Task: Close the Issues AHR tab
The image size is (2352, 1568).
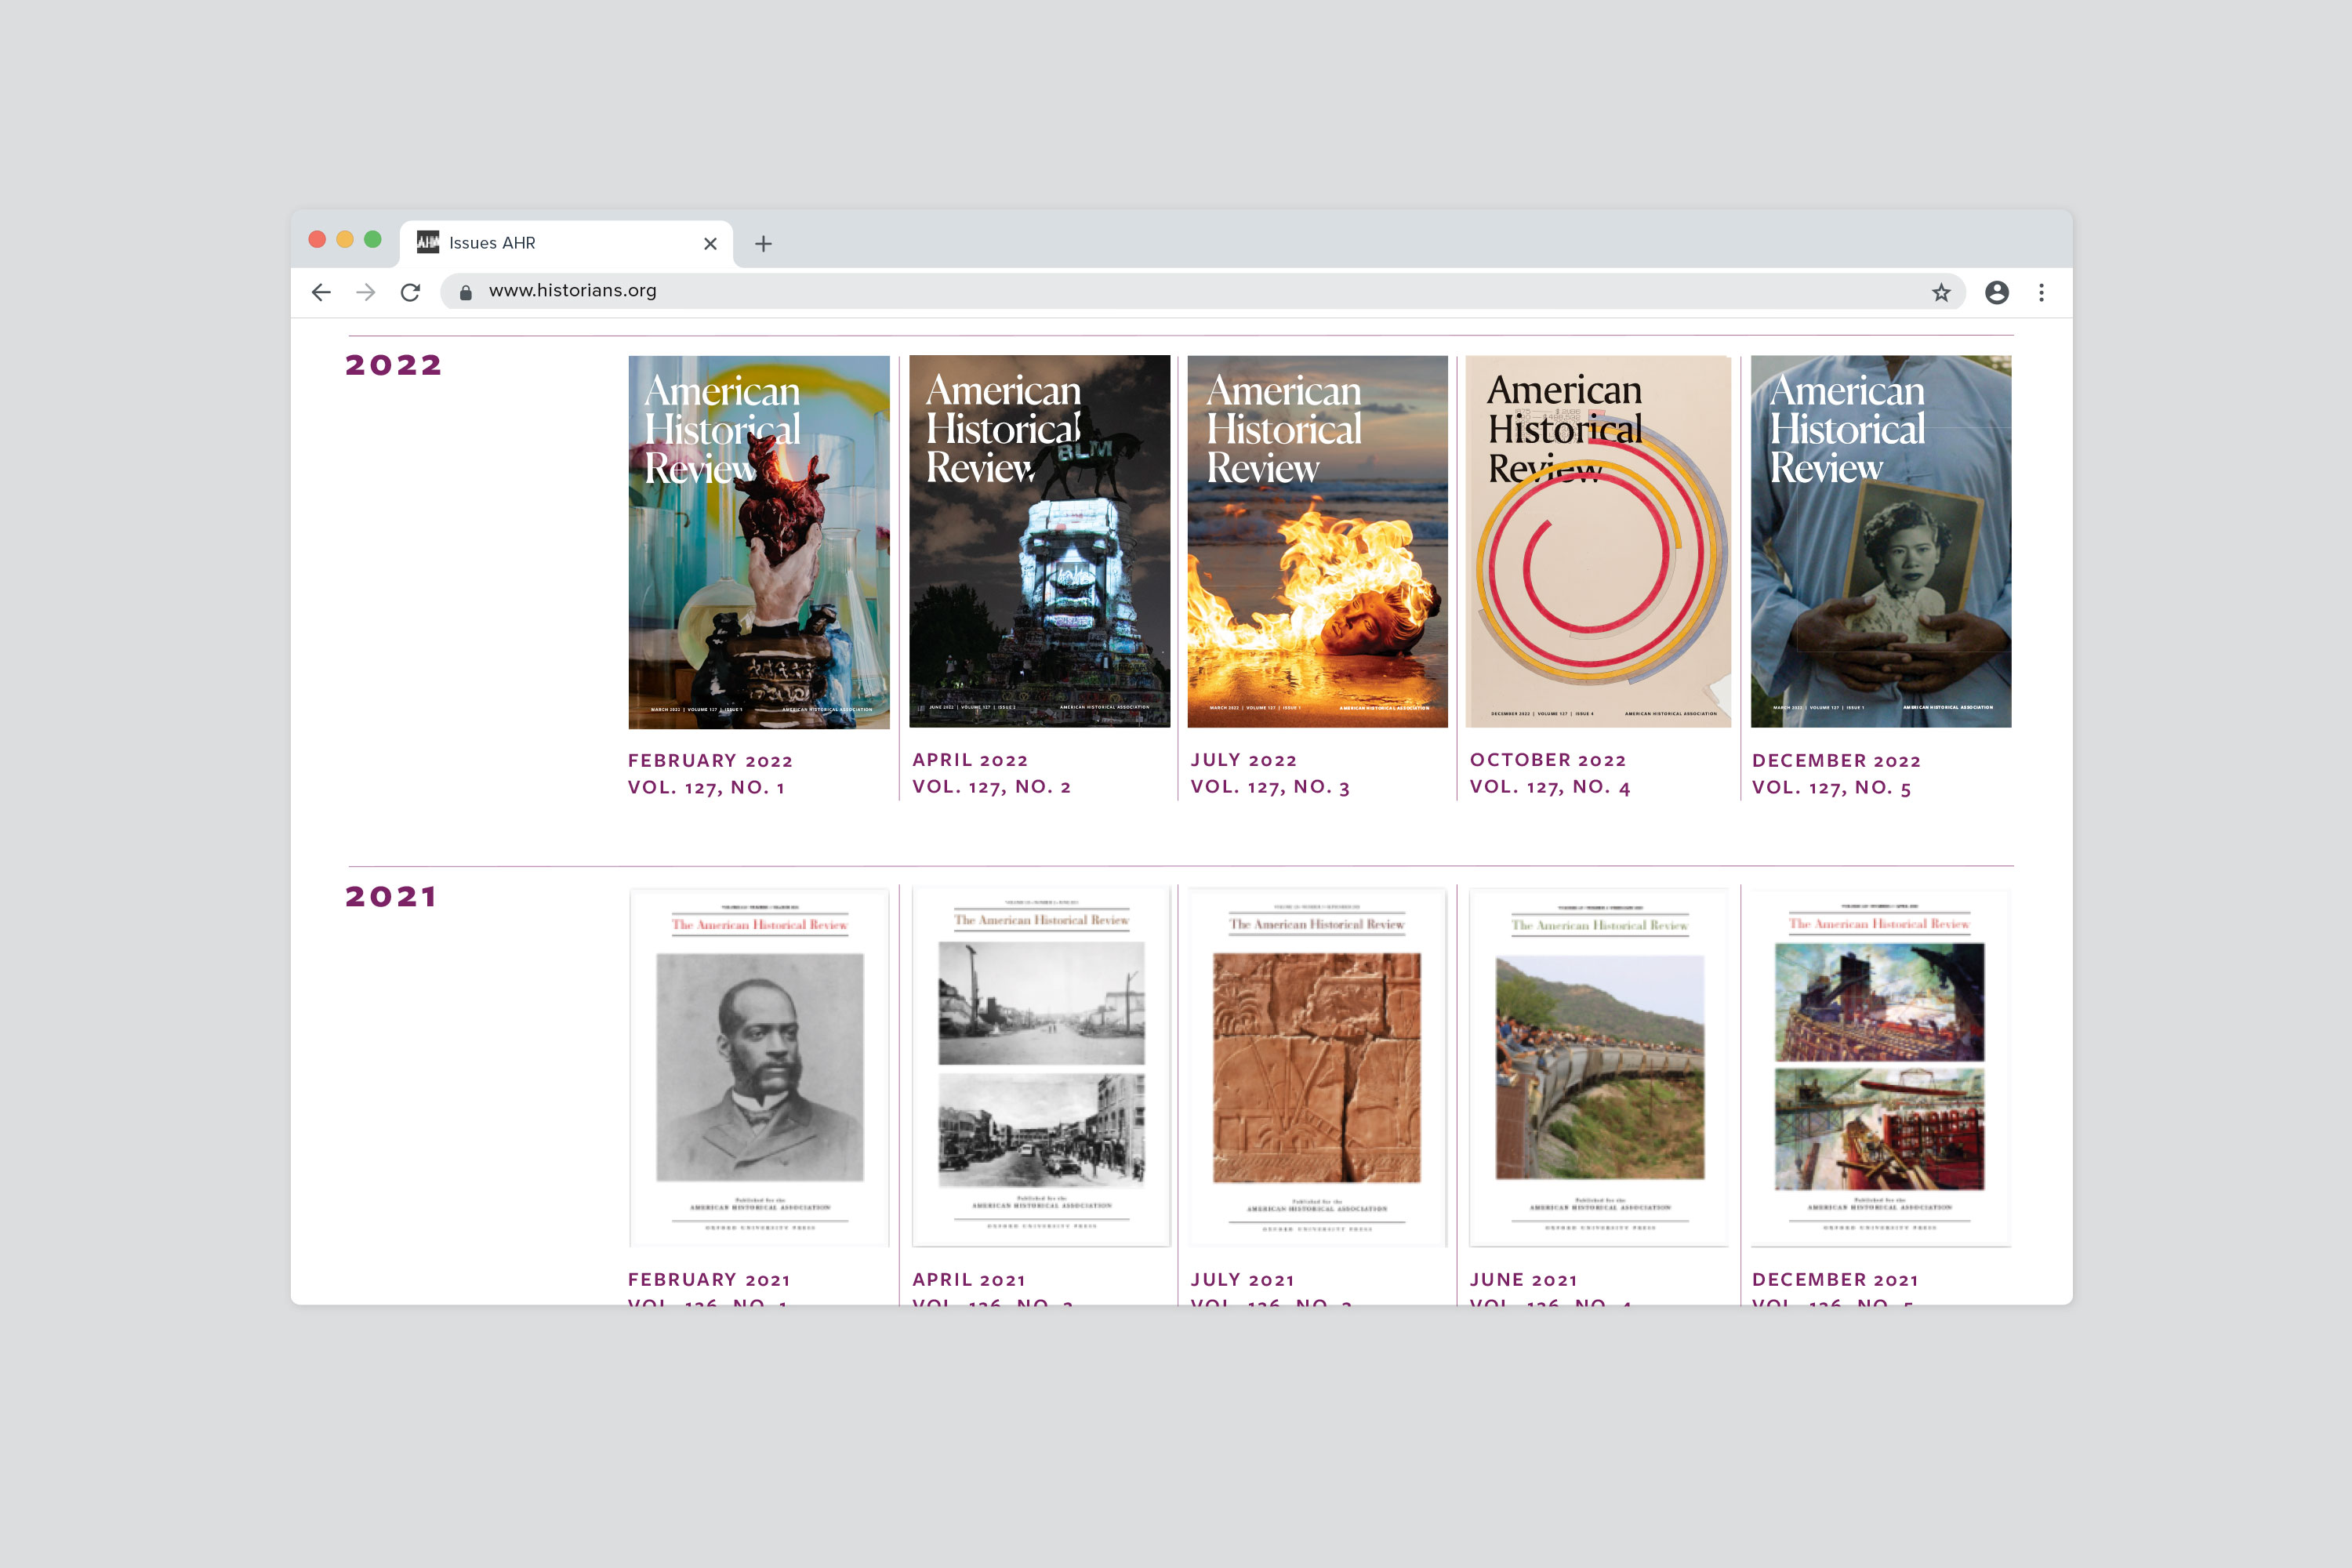Action: [710, 244]
